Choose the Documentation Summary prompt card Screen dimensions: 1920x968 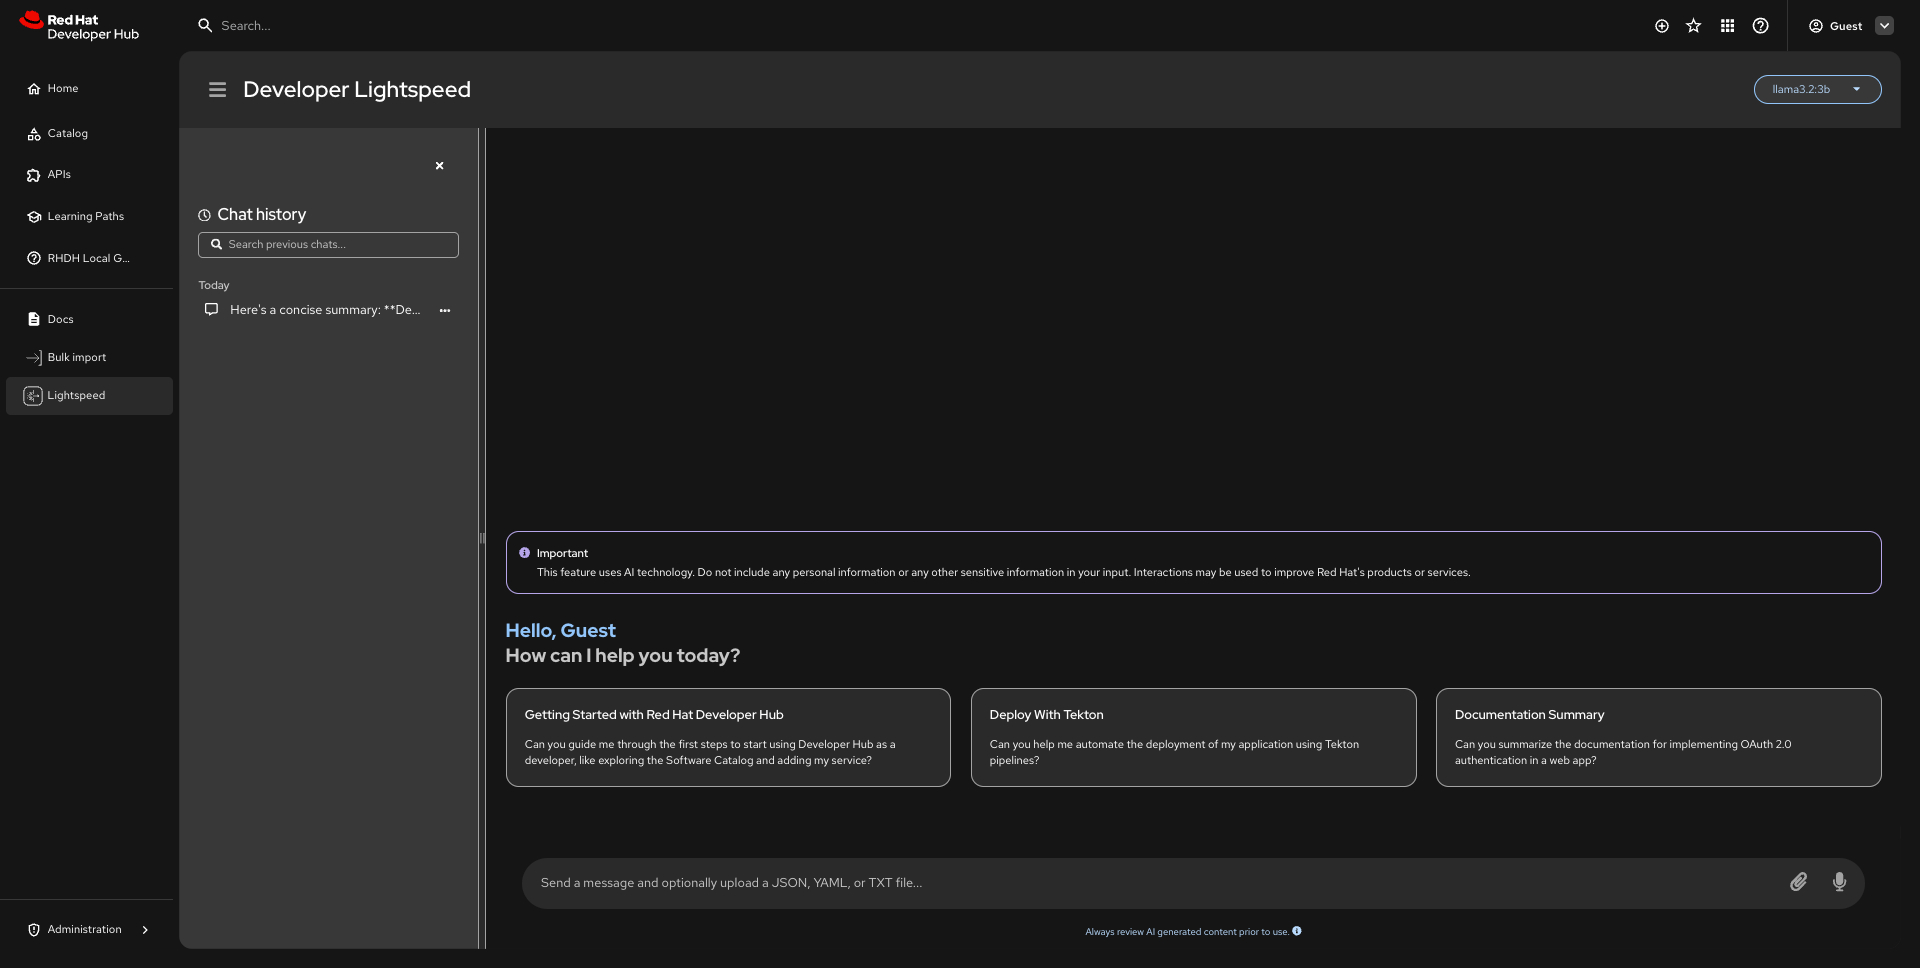click(x=1658, y=737)
